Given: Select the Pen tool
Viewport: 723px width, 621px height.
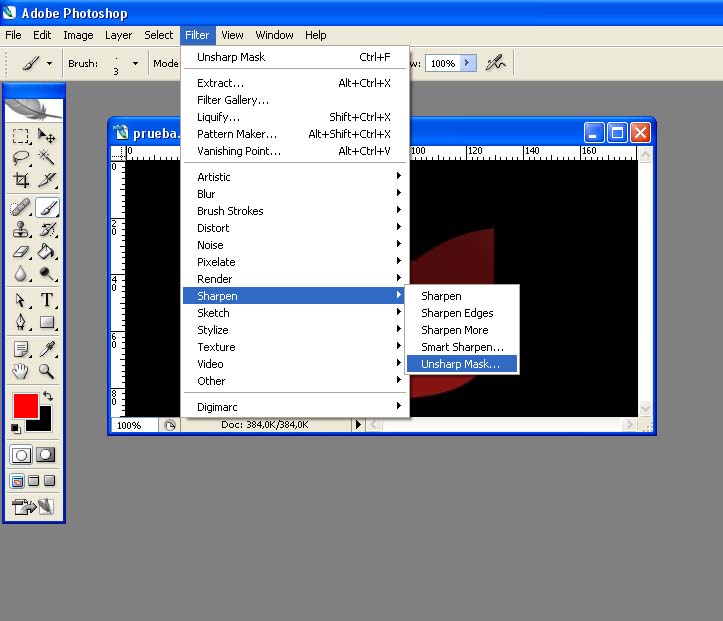Looking at the screenshot, I should pos(20,322).
